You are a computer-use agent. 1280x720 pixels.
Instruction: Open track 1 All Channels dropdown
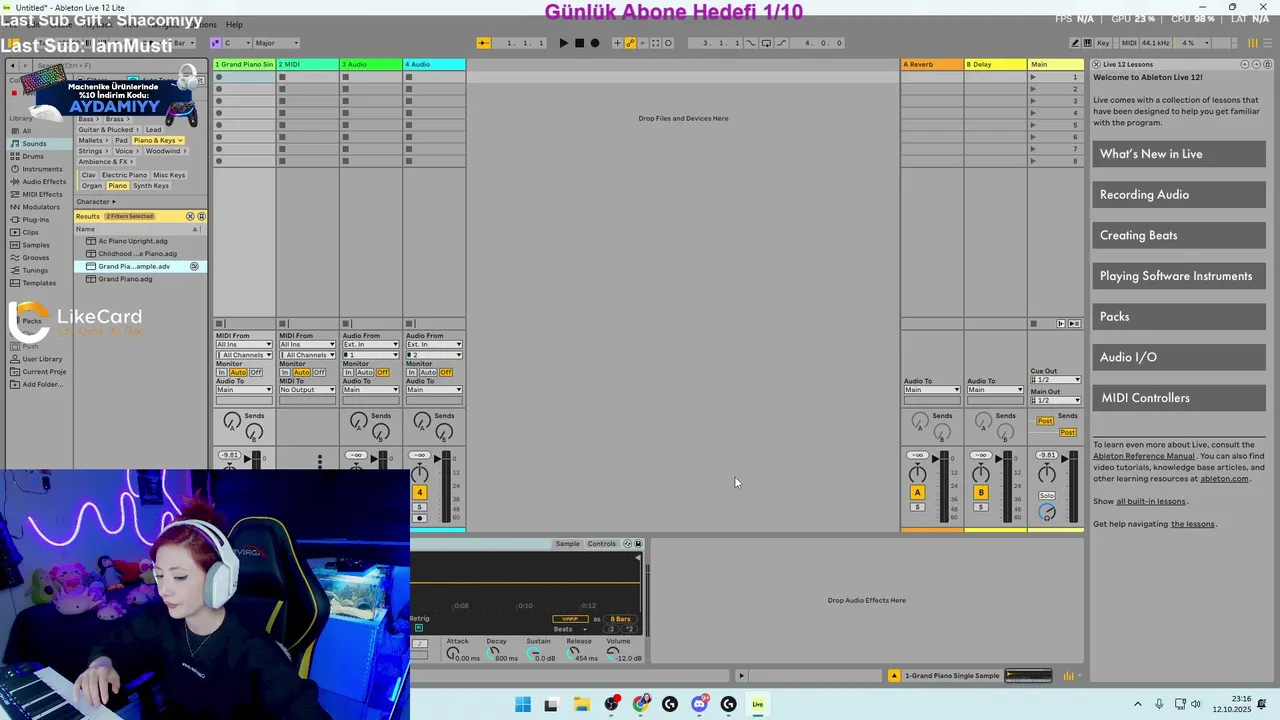tap(244, 355)
